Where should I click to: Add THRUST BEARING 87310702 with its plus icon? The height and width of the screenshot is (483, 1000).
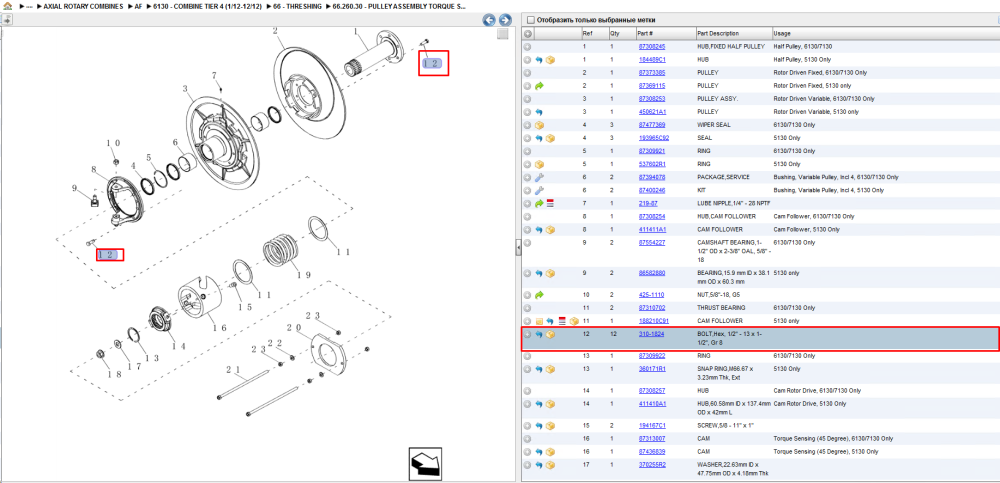pyautogui.click(x=527, y=308)
